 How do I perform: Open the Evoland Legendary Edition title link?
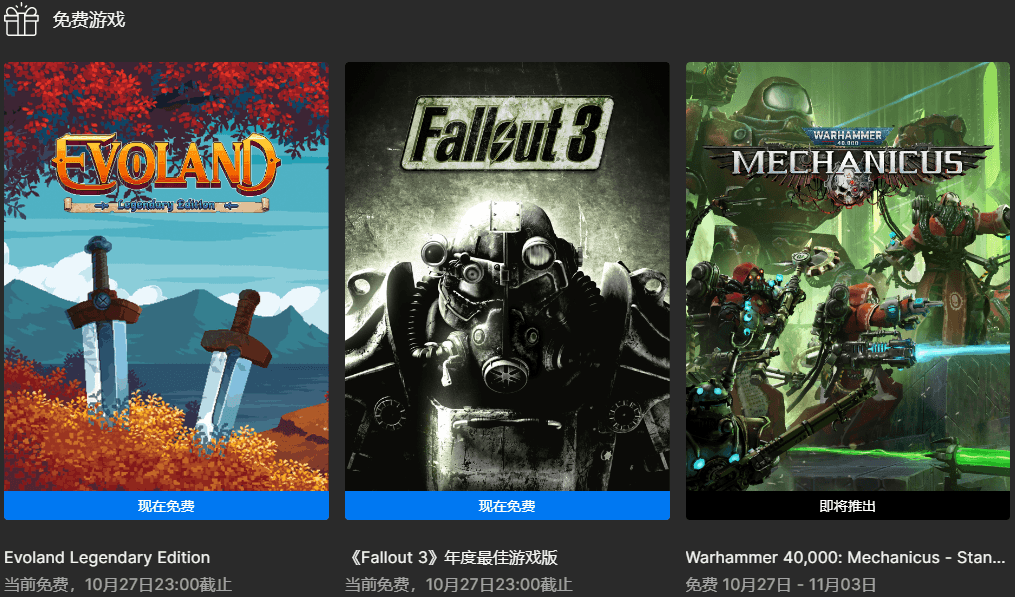pyautogui.click(x=107, y=558)
